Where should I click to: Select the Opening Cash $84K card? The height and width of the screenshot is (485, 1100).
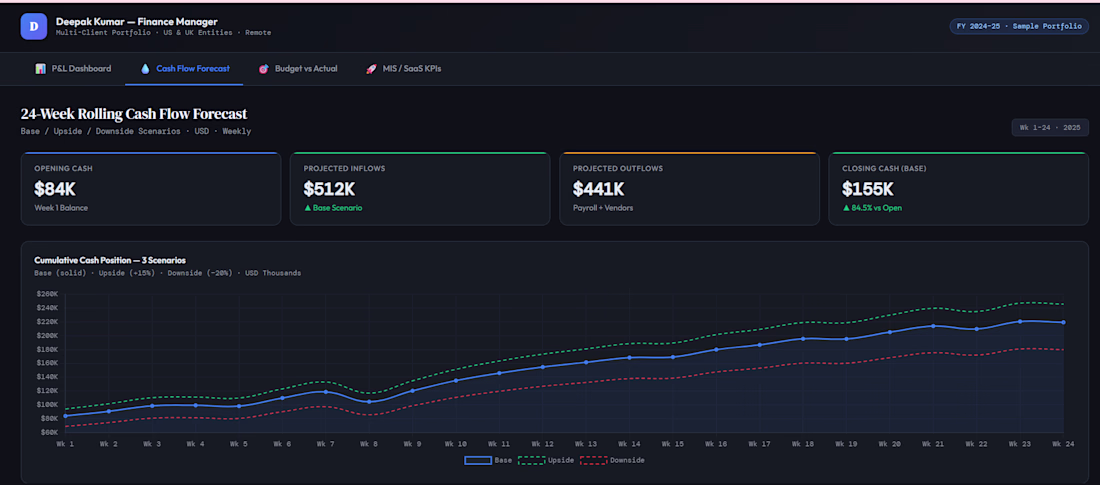(x=151, y=189)
